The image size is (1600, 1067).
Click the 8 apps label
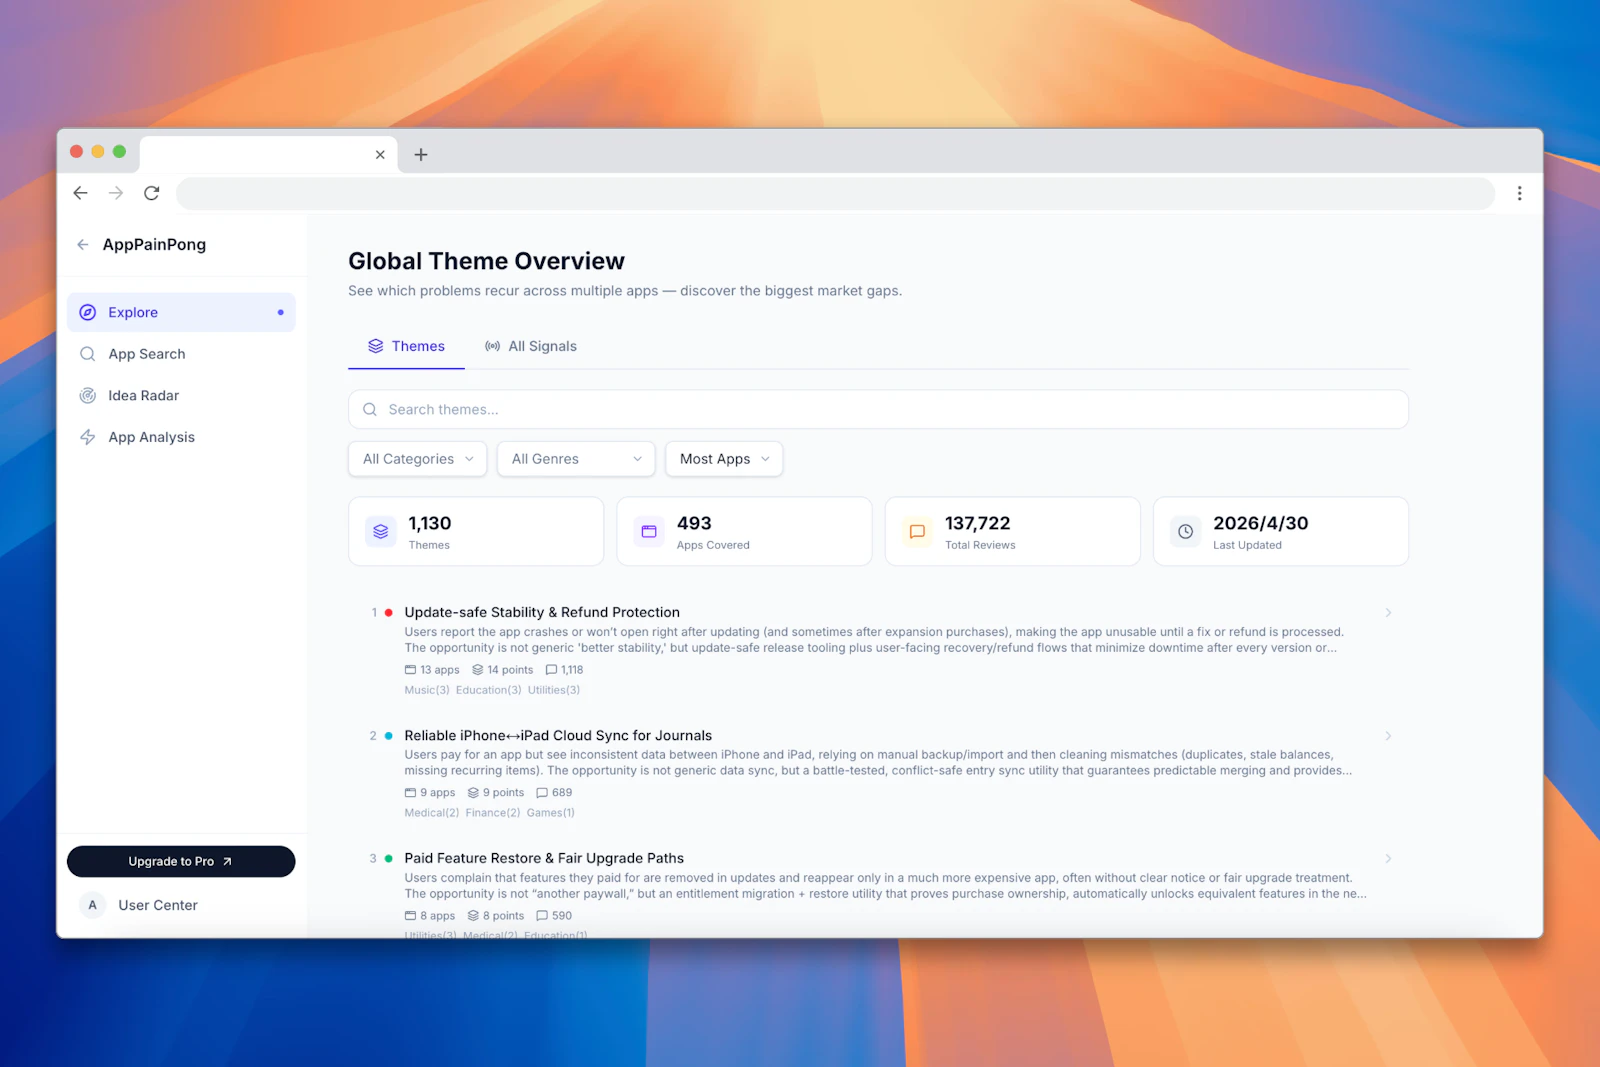pos(438,916)
